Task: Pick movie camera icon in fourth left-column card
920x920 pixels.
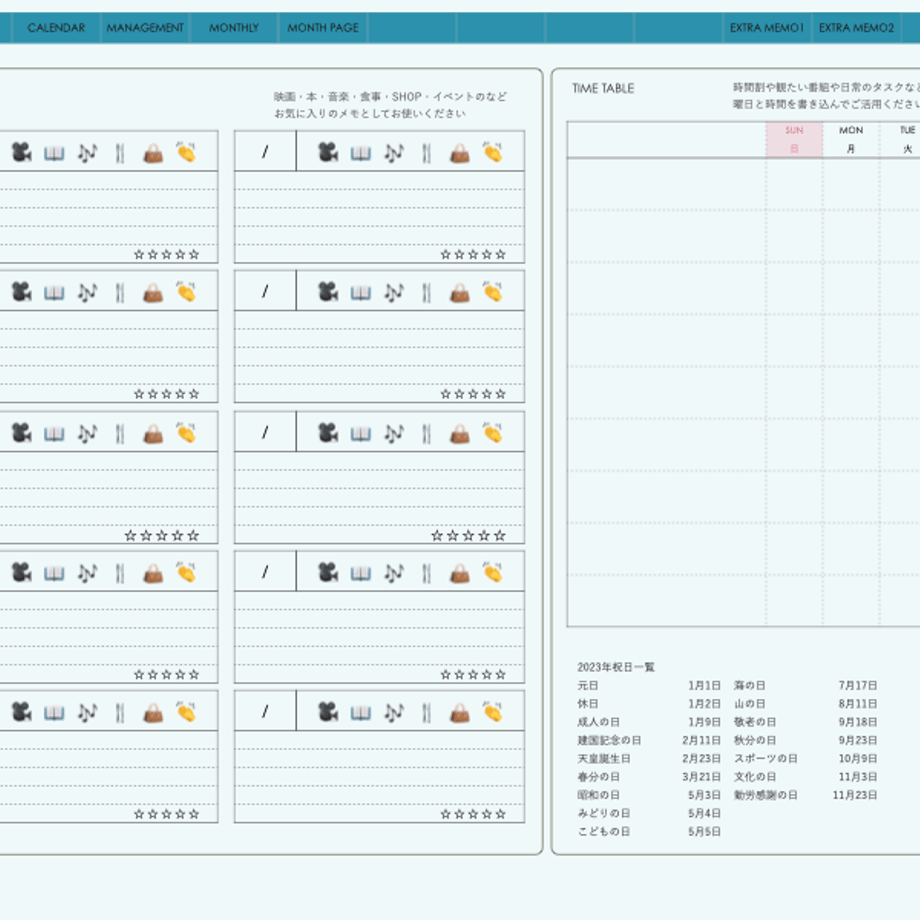Action: 22,572
